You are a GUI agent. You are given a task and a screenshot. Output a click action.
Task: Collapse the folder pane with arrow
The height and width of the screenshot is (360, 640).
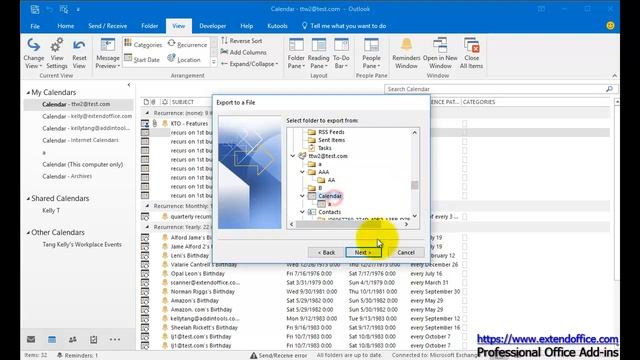(129, 85)
